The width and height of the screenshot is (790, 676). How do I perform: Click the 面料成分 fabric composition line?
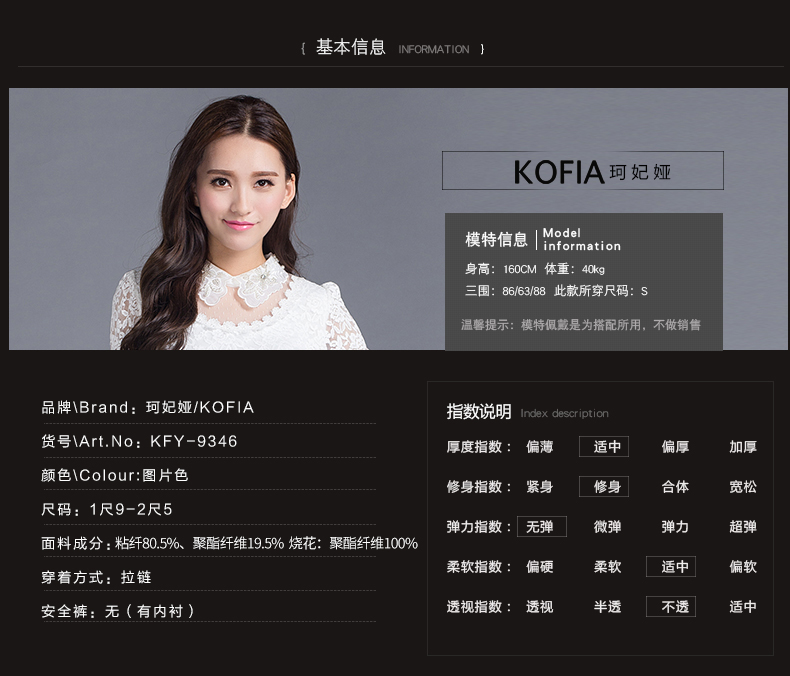pyautogui.click(x=229, y=543)
